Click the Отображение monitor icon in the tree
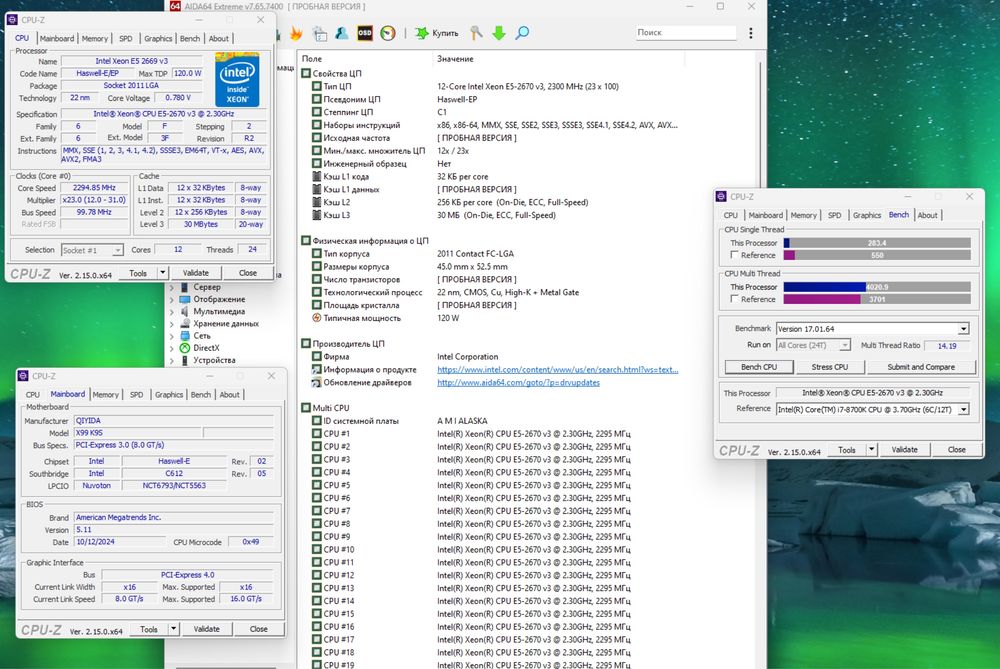Viewport: 1000px width, 669px height. pos(185,299)
